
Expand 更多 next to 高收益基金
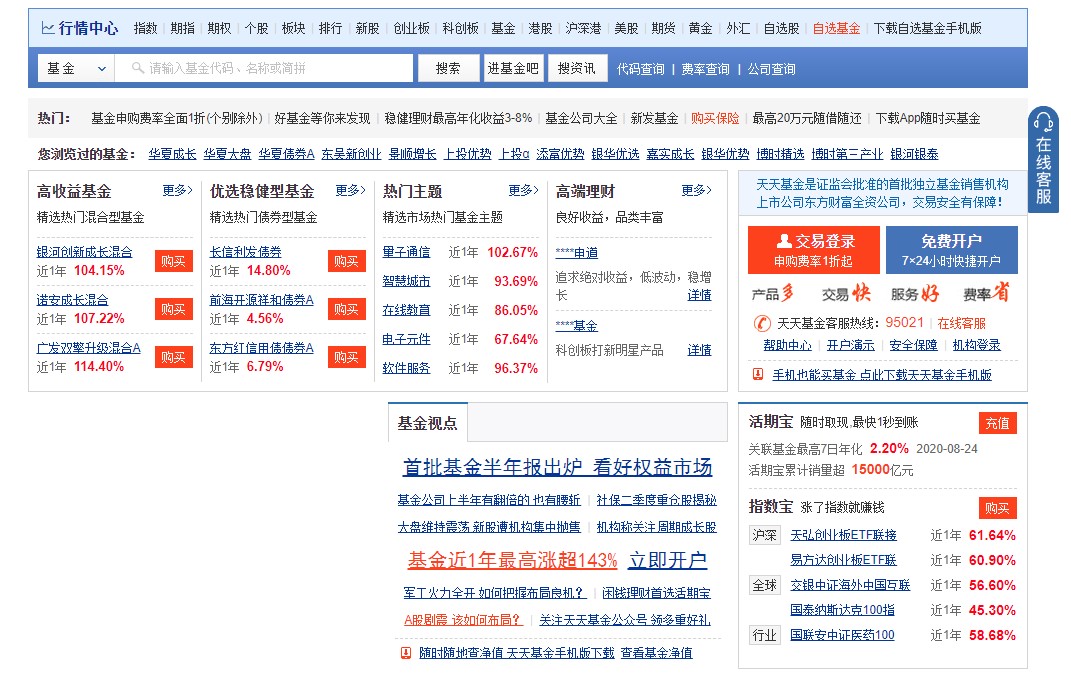pos(178,190)
